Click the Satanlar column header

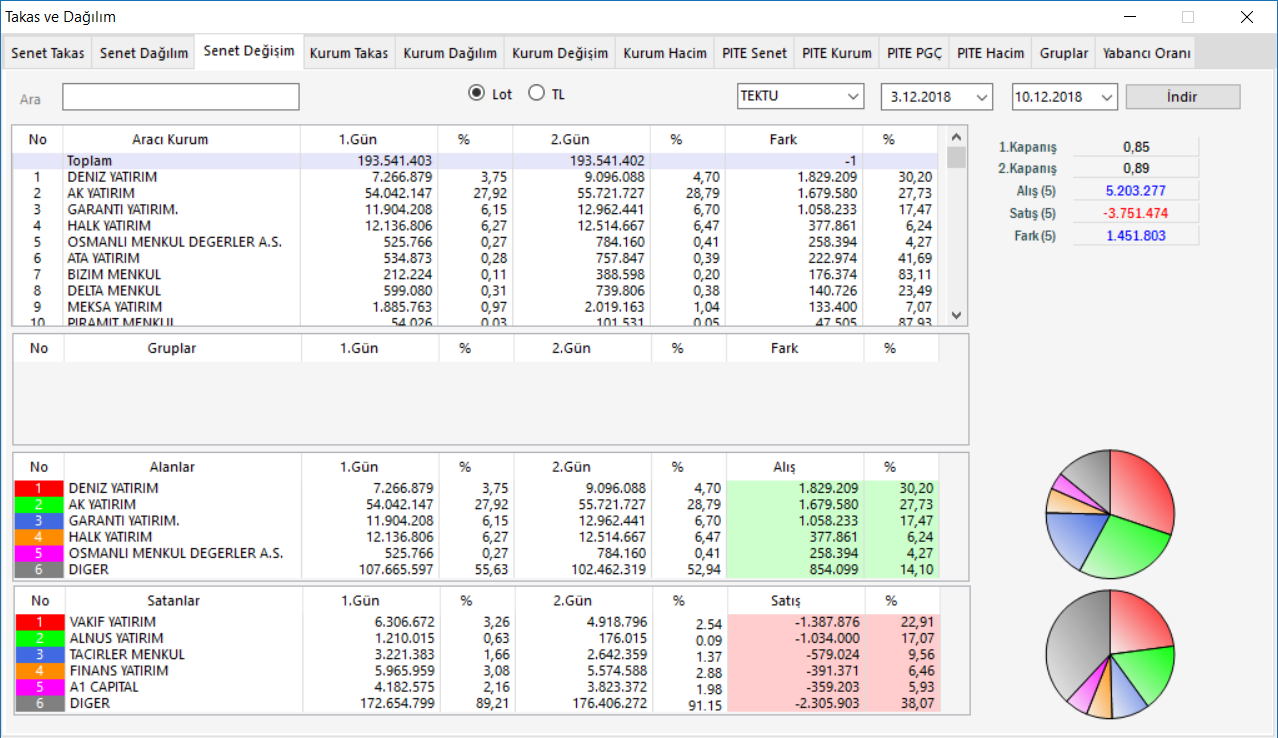point(182,601)
